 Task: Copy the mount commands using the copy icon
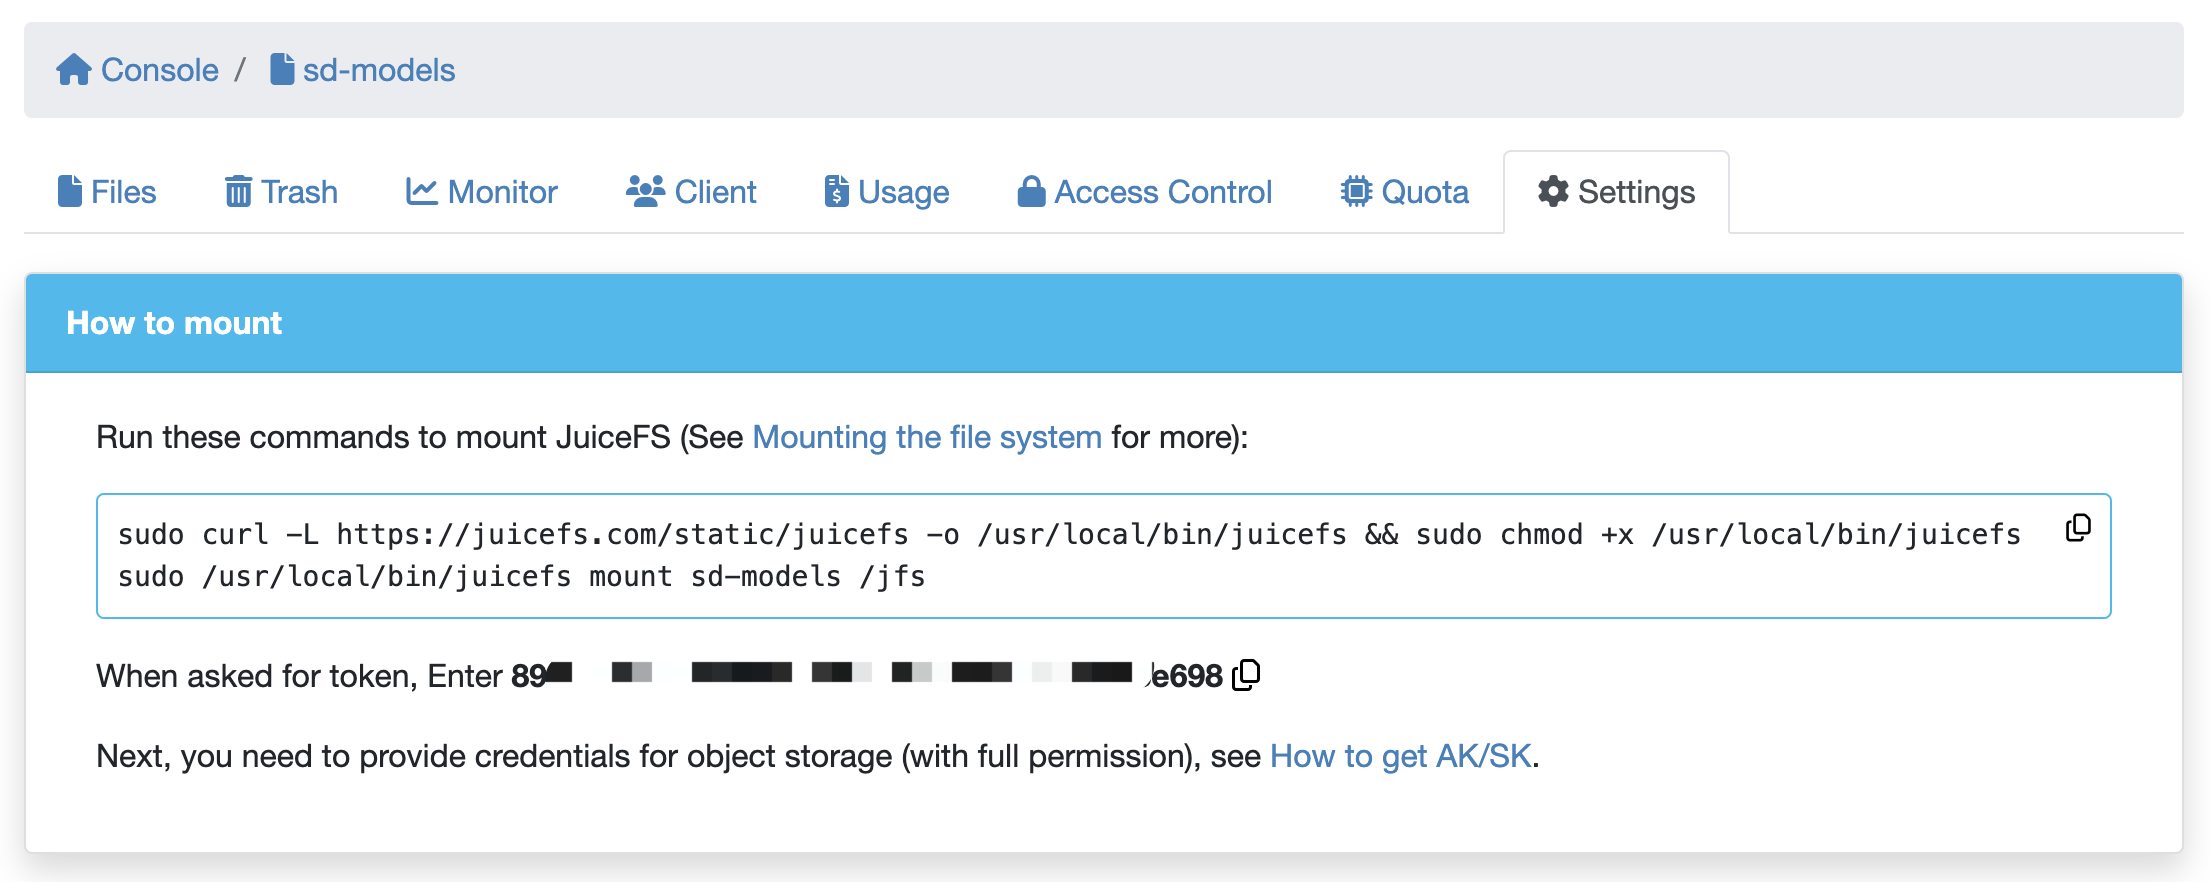pos(2078,528)
